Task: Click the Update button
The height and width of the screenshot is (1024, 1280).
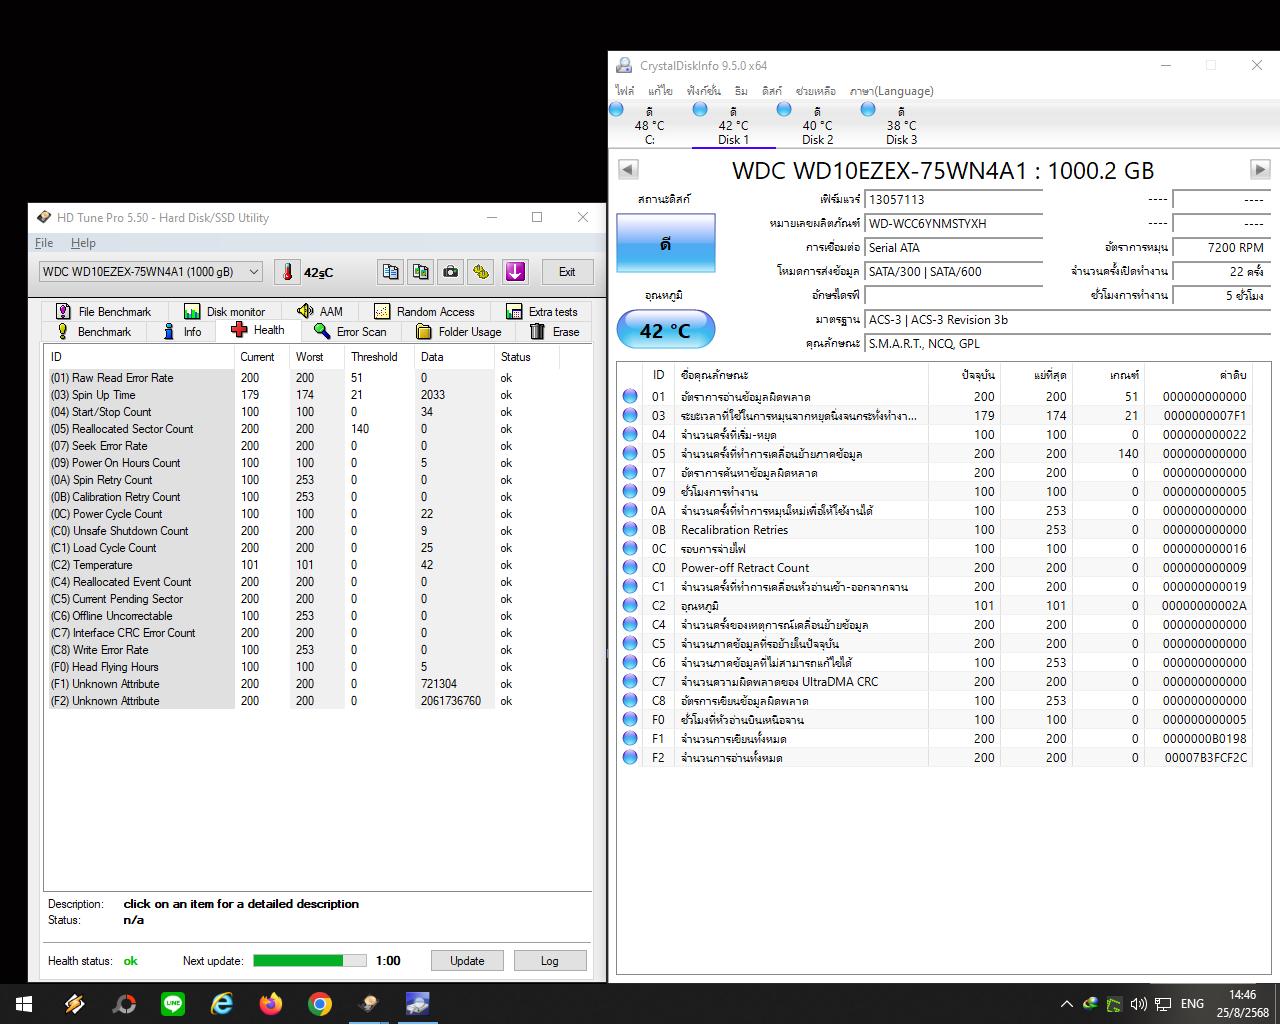Action: 467,961
